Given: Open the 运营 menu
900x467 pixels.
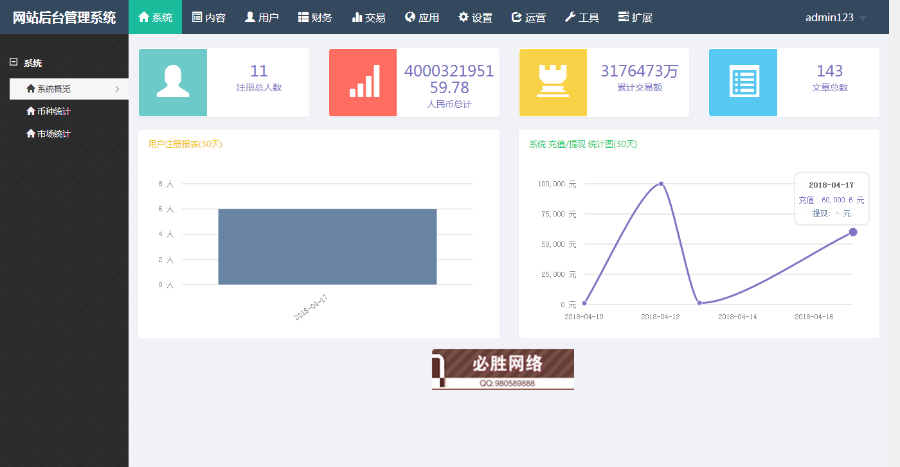Looking at the screenshot, I should [529, 17].
